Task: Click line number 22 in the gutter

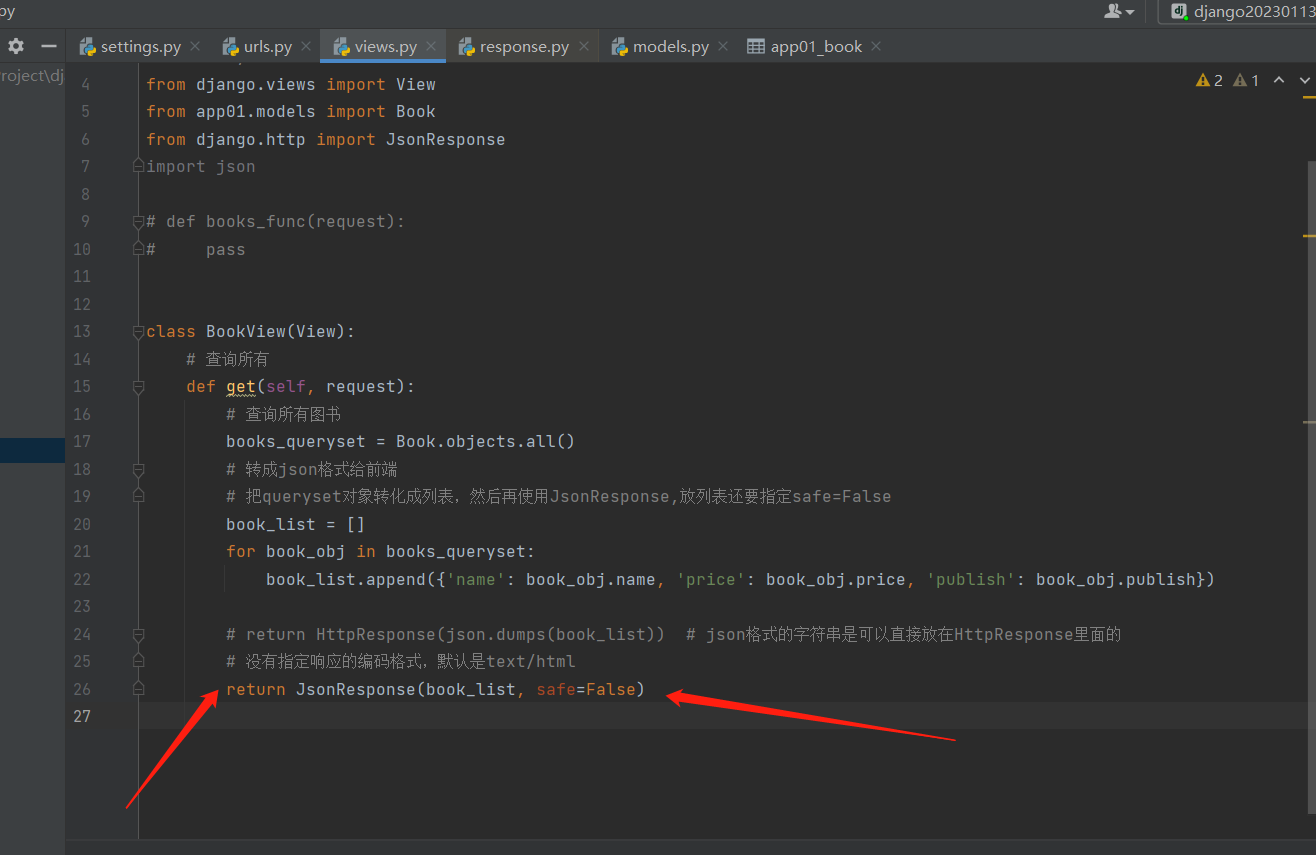Action: [x=81, y=579]
